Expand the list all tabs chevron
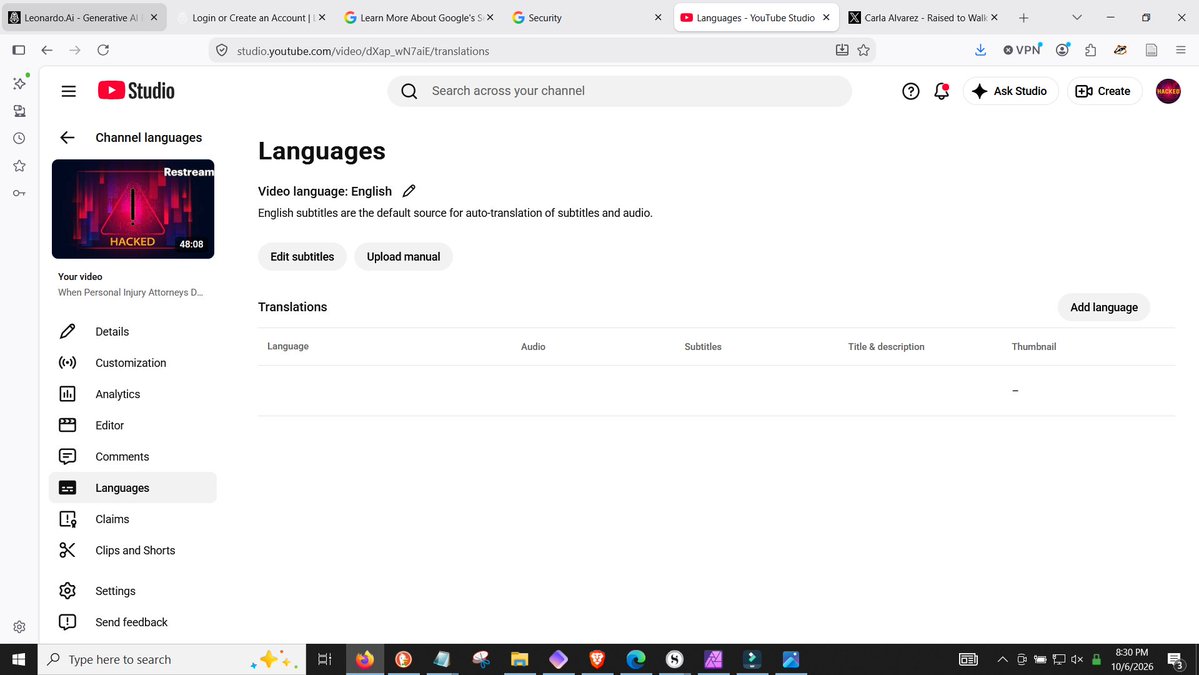 click(x=1077, y=18)
